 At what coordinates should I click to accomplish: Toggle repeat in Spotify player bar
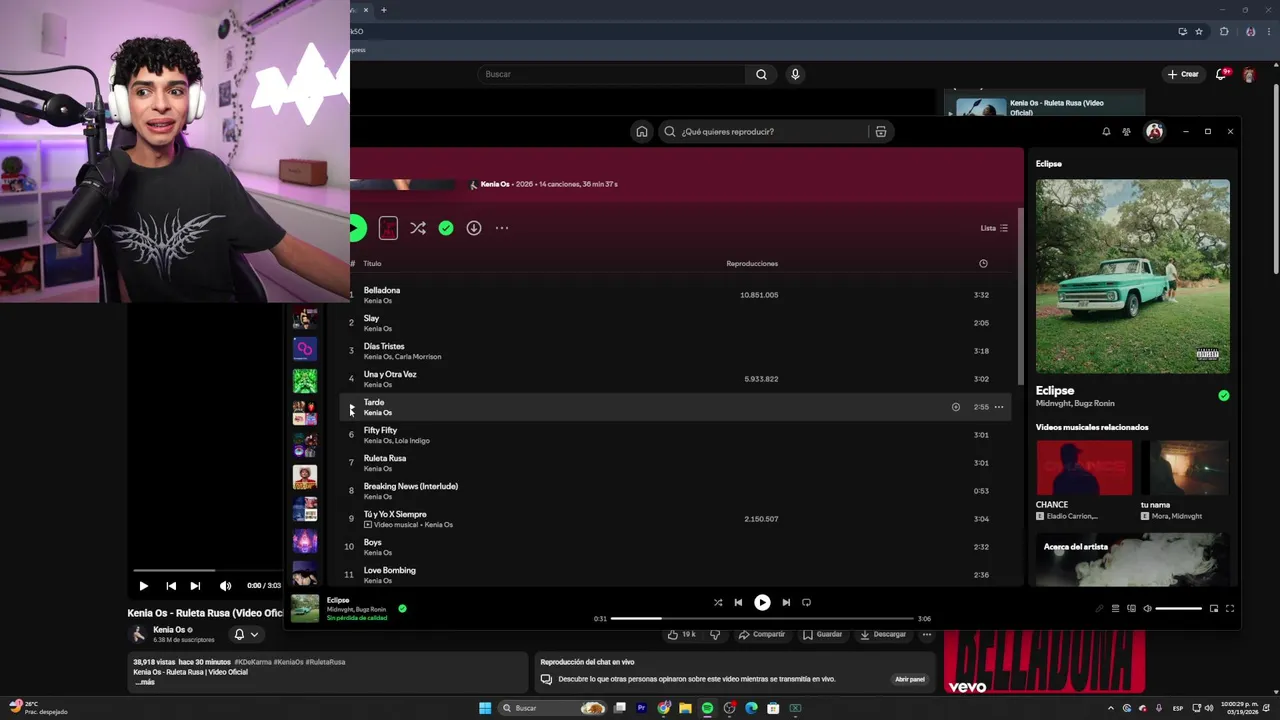[x=806, y=602]
